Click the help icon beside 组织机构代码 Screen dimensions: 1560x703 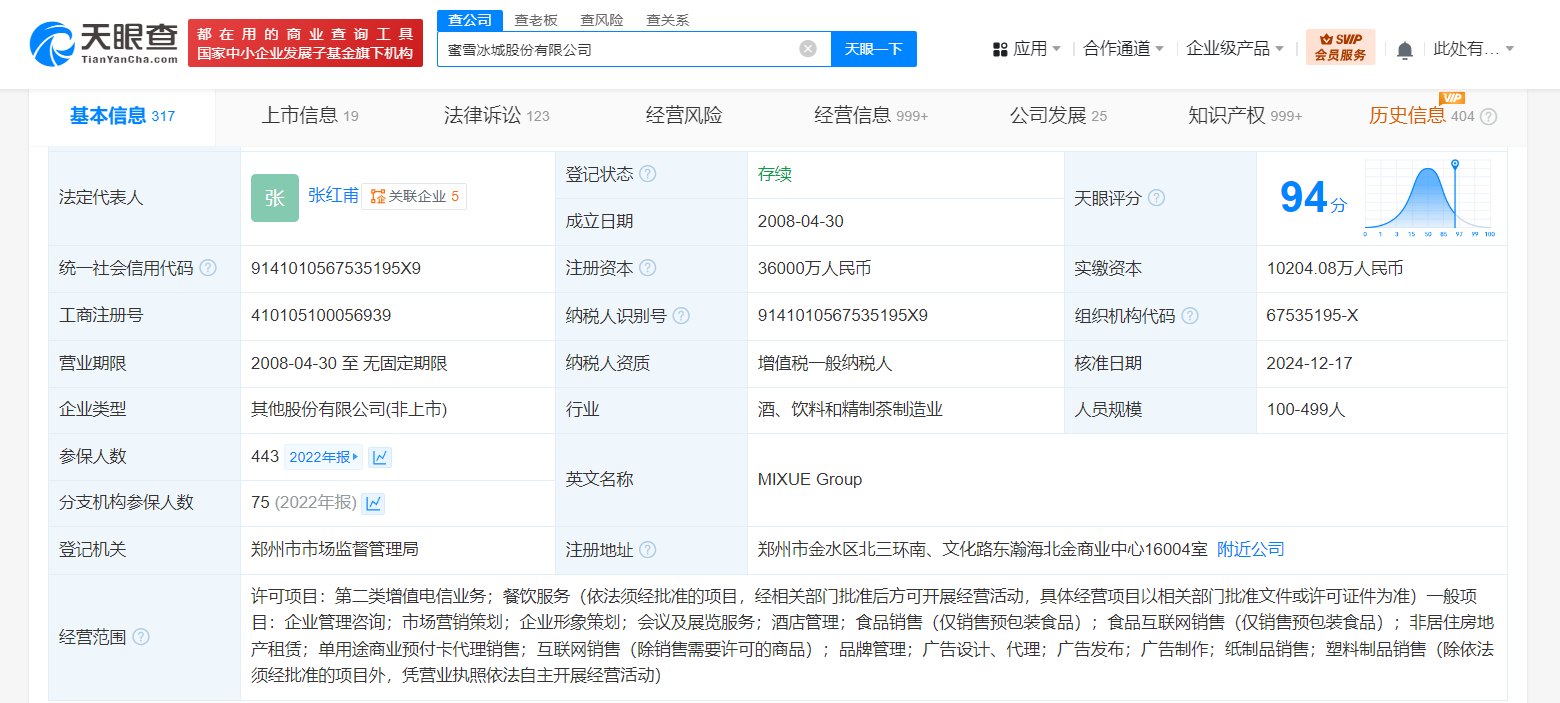pos(1190,316)
